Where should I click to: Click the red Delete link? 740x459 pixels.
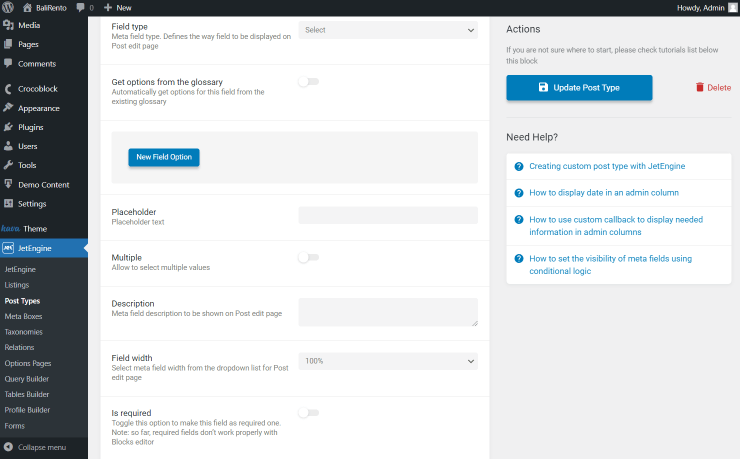pyautogui.click(x=713, y=87)
